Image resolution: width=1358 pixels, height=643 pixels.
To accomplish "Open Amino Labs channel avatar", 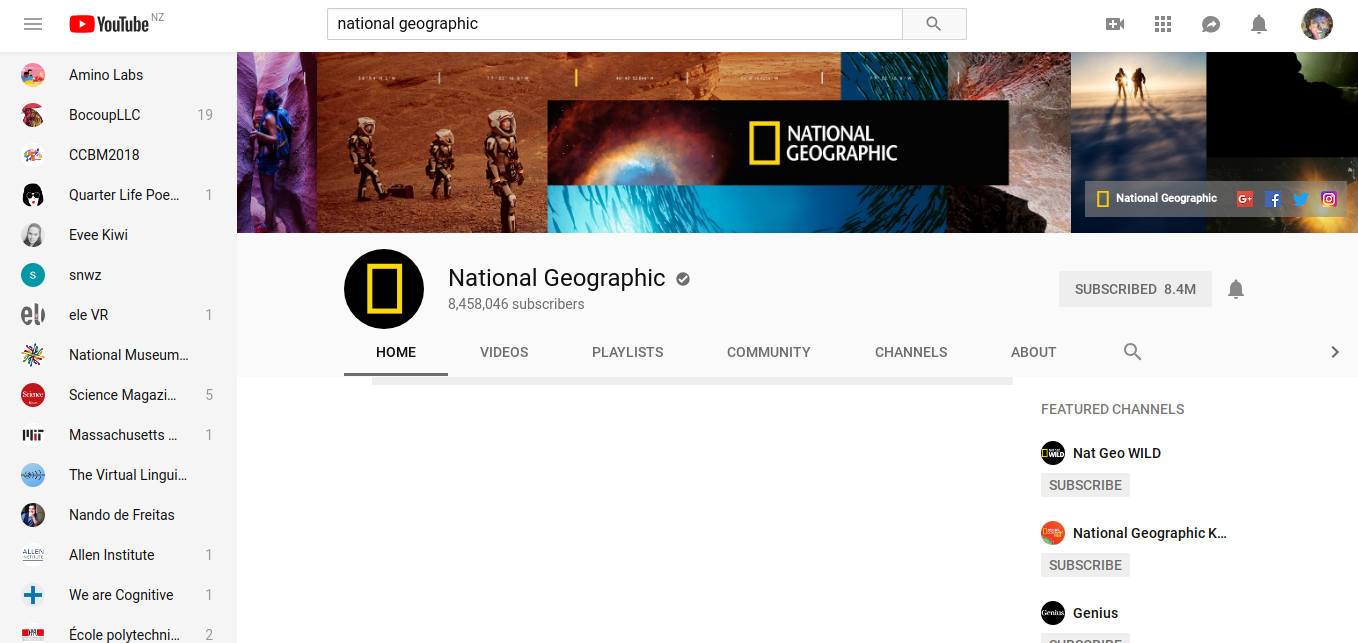I will [x=33, y=75].
